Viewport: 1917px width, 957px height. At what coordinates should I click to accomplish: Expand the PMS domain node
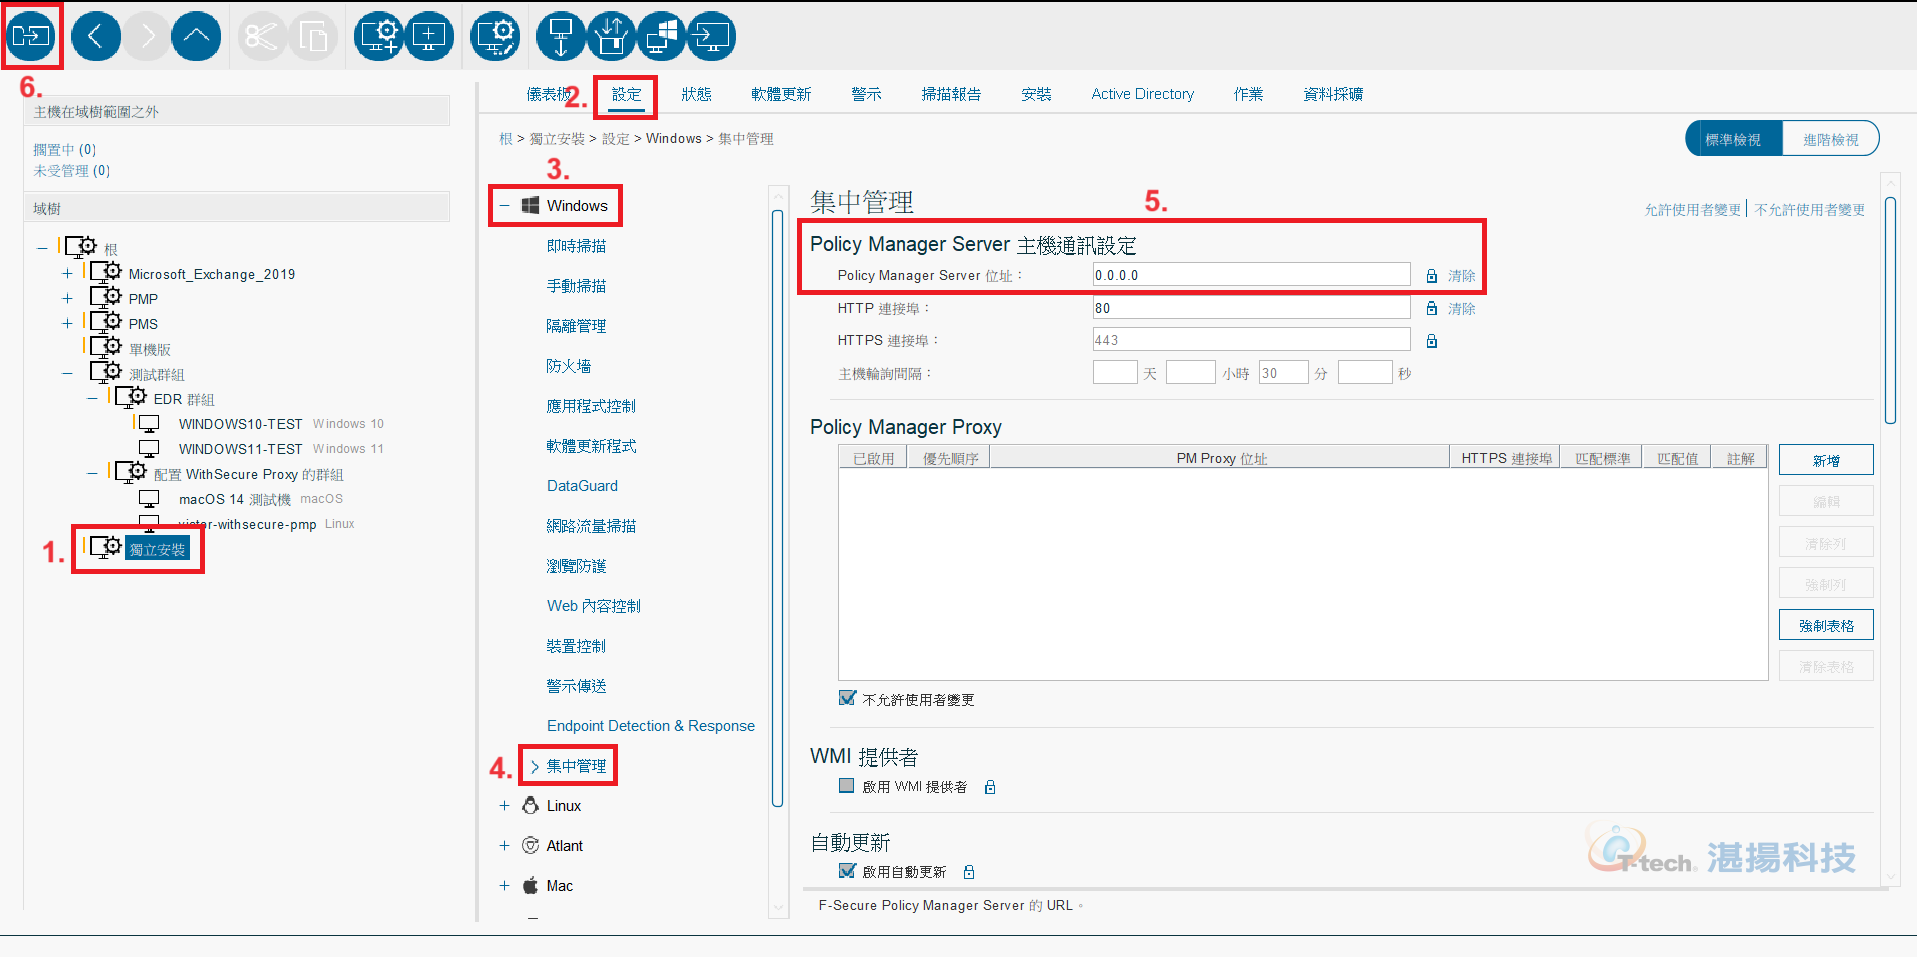tap(67, 323)
